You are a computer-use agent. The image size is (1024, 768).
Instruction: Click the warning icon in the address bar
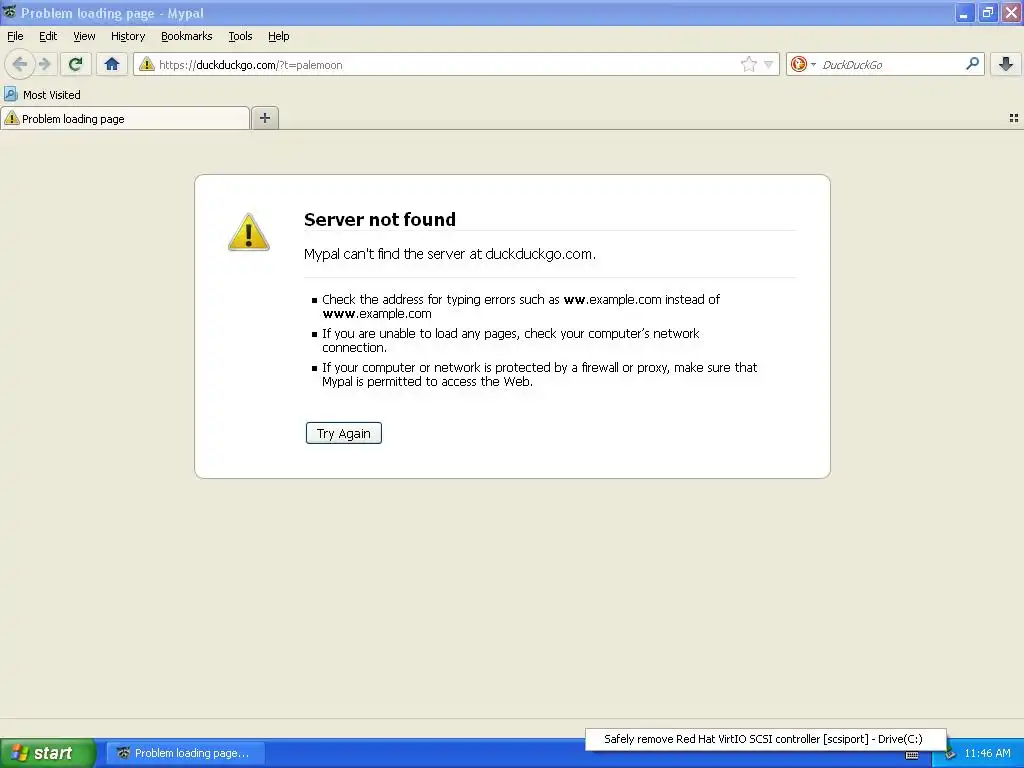147,64
